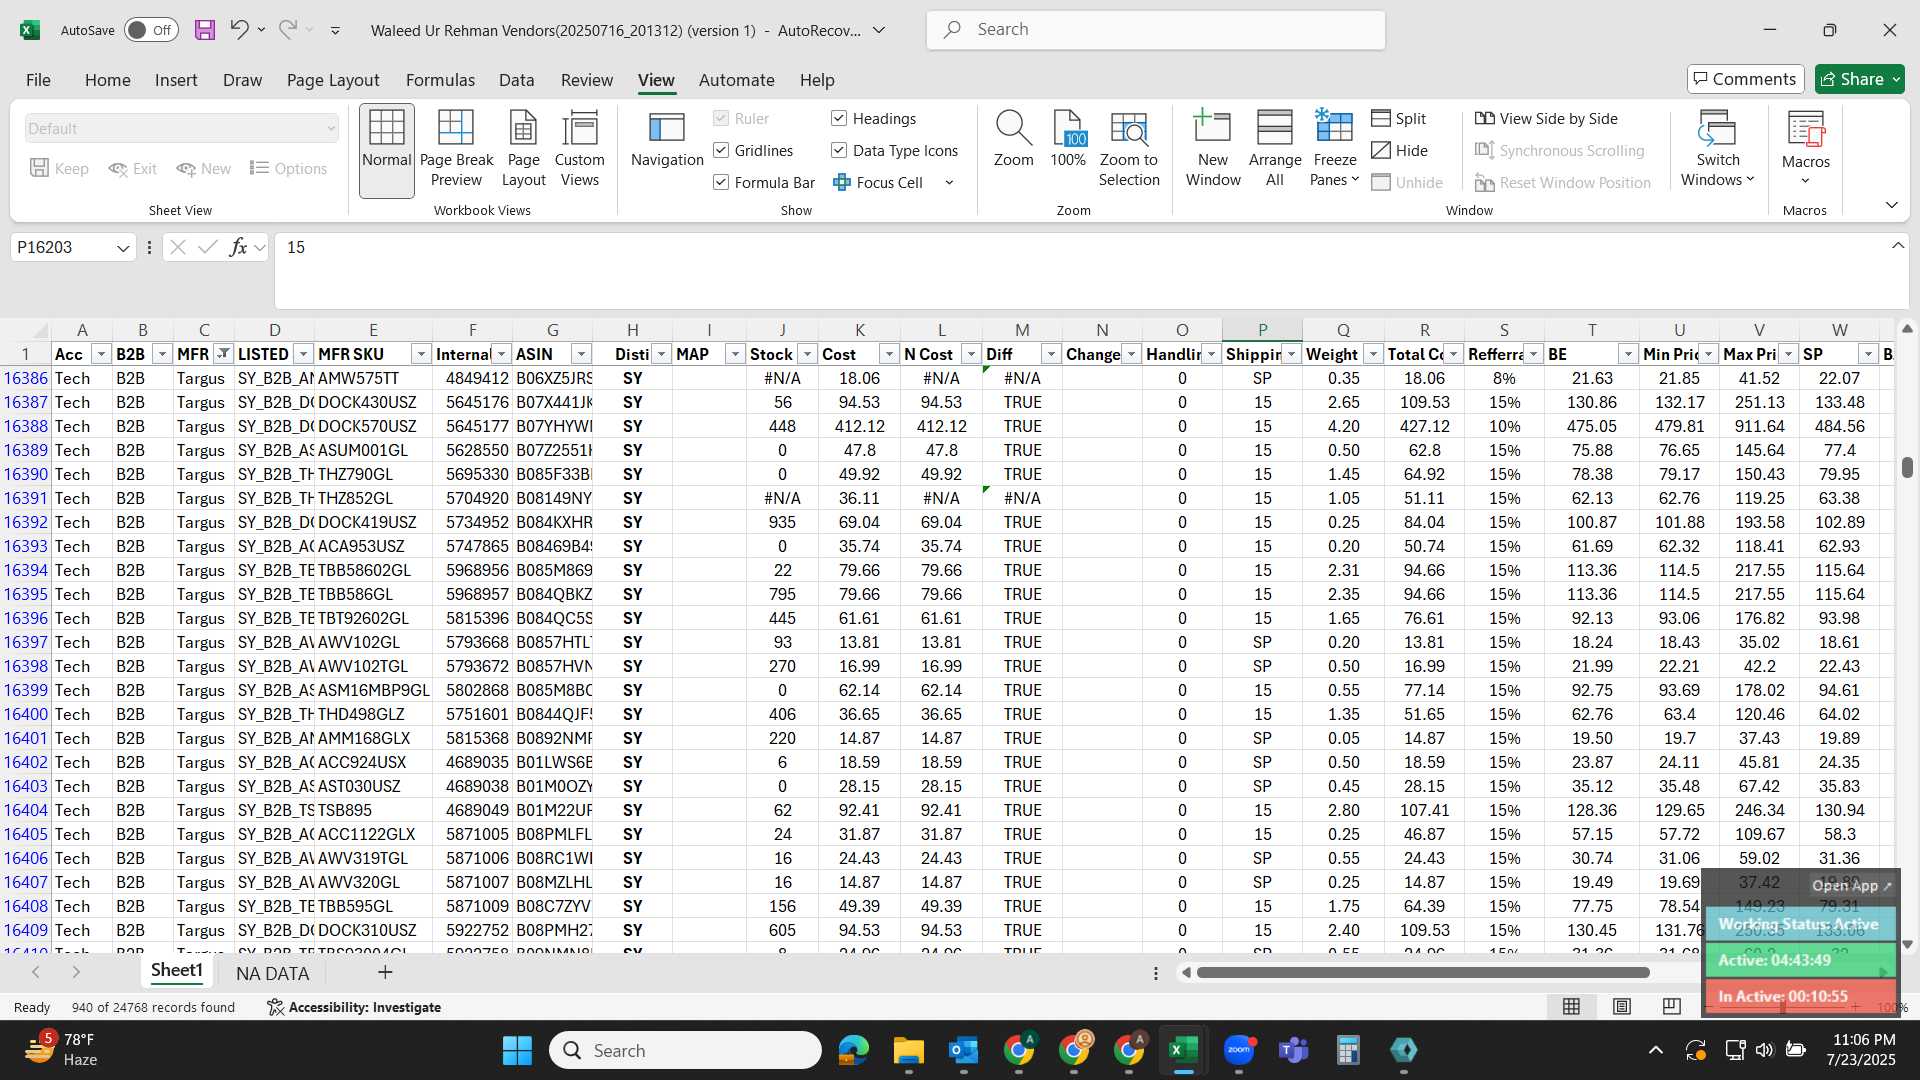Click the title bar Search field

pyautogui.click(x=1156, y=30)
